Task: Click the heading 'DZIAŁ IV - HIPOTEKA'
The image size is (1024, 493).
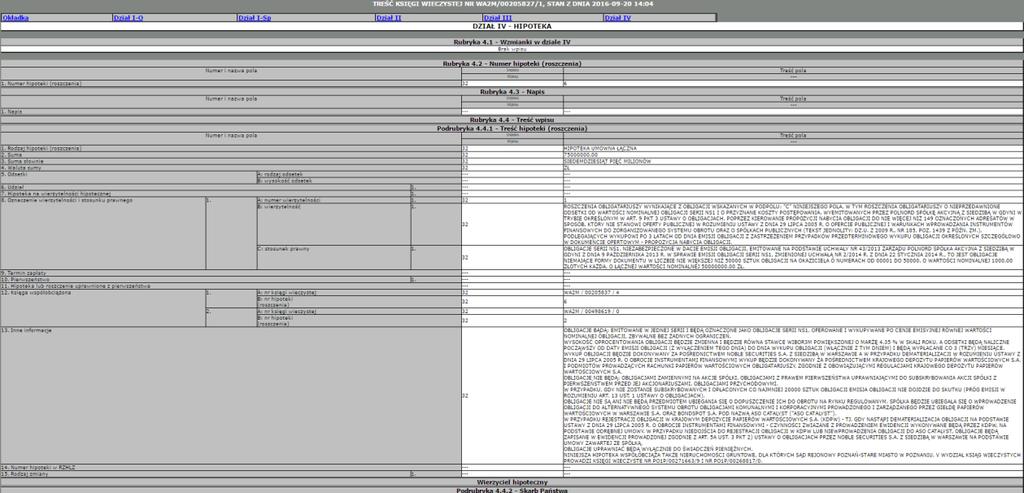Action: pyautogui.click(x=511, y=26)
